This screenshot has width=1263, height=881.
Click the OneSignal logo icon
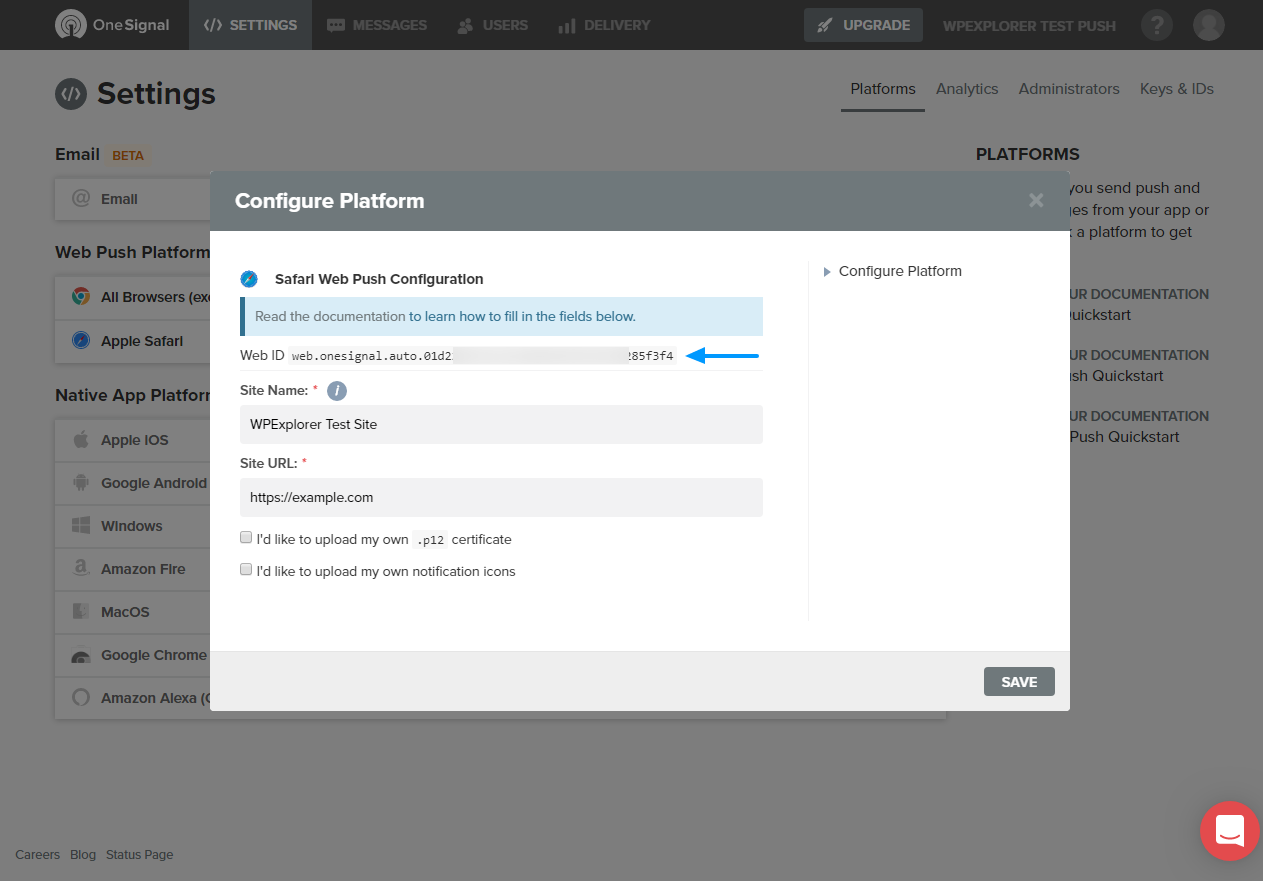coord(71,25)
